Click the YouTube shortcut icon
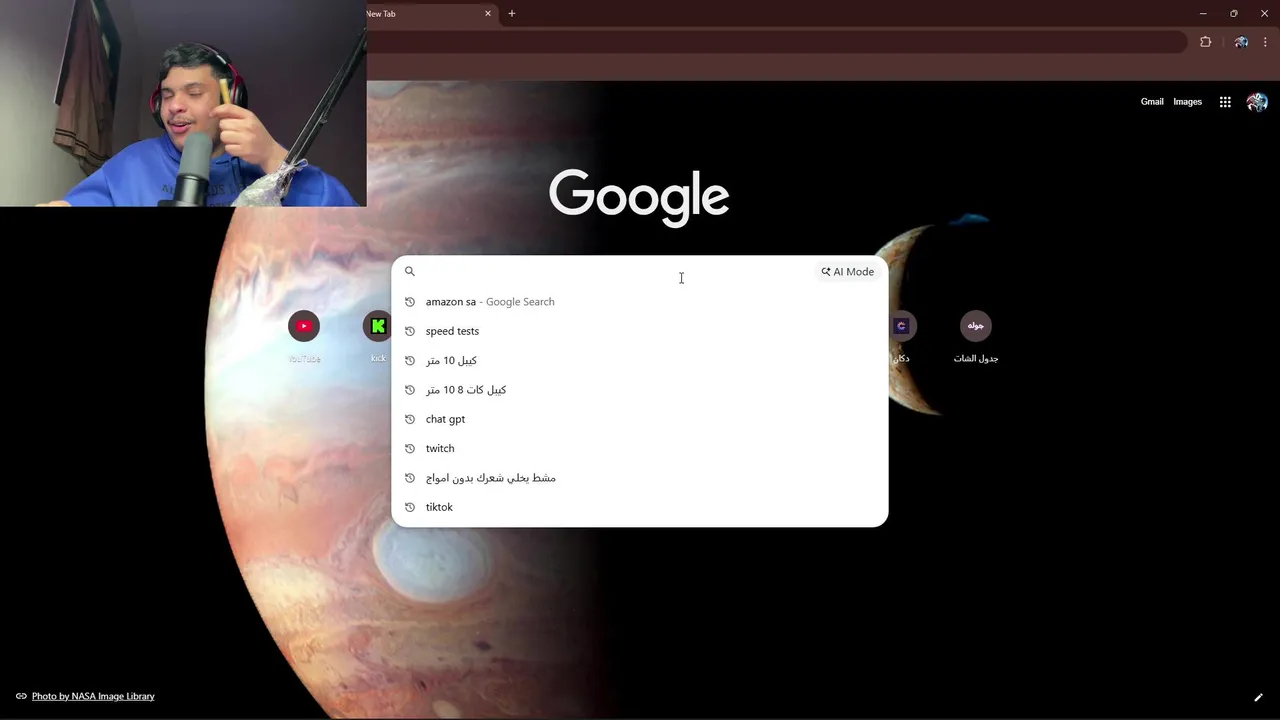Viewport: 1280px width, 720px height. [304, 326]
